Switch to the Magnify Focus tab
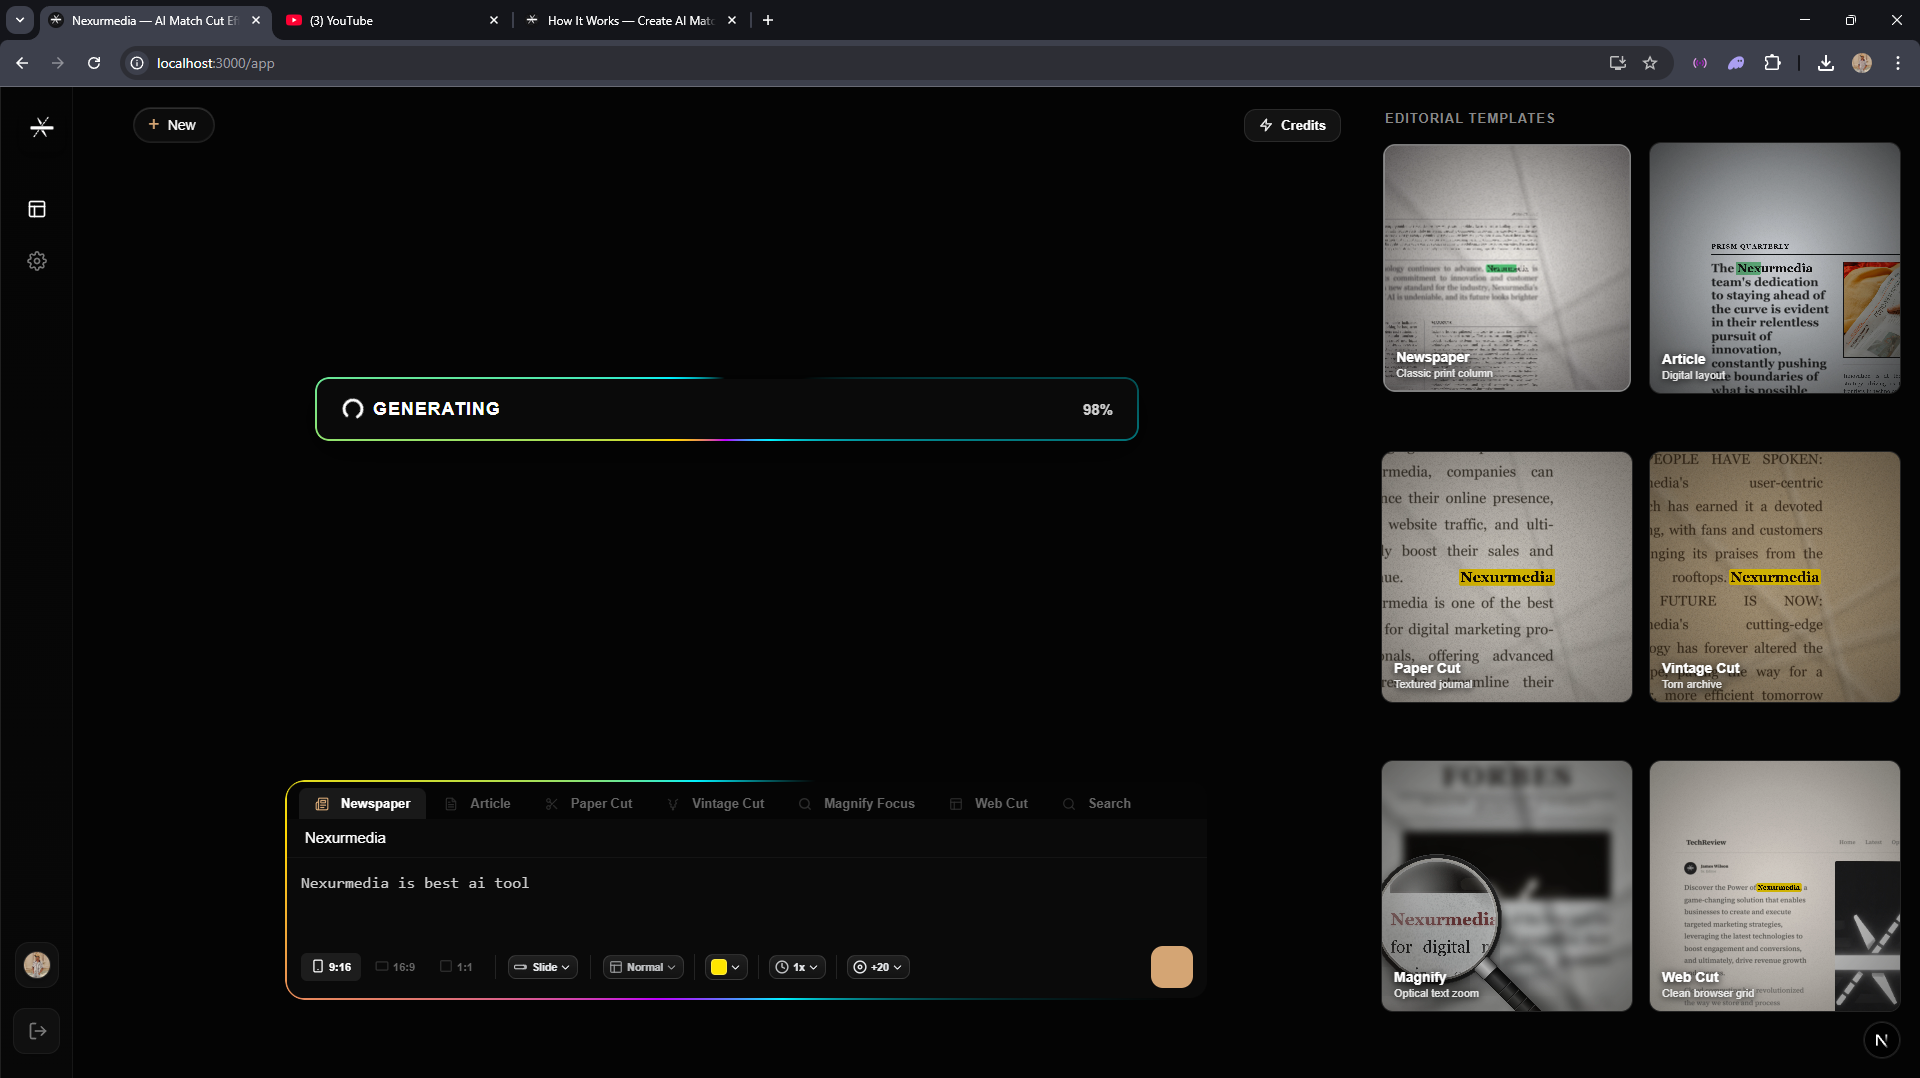Viewport: 1920px width, 1078px height. (857, 804)
